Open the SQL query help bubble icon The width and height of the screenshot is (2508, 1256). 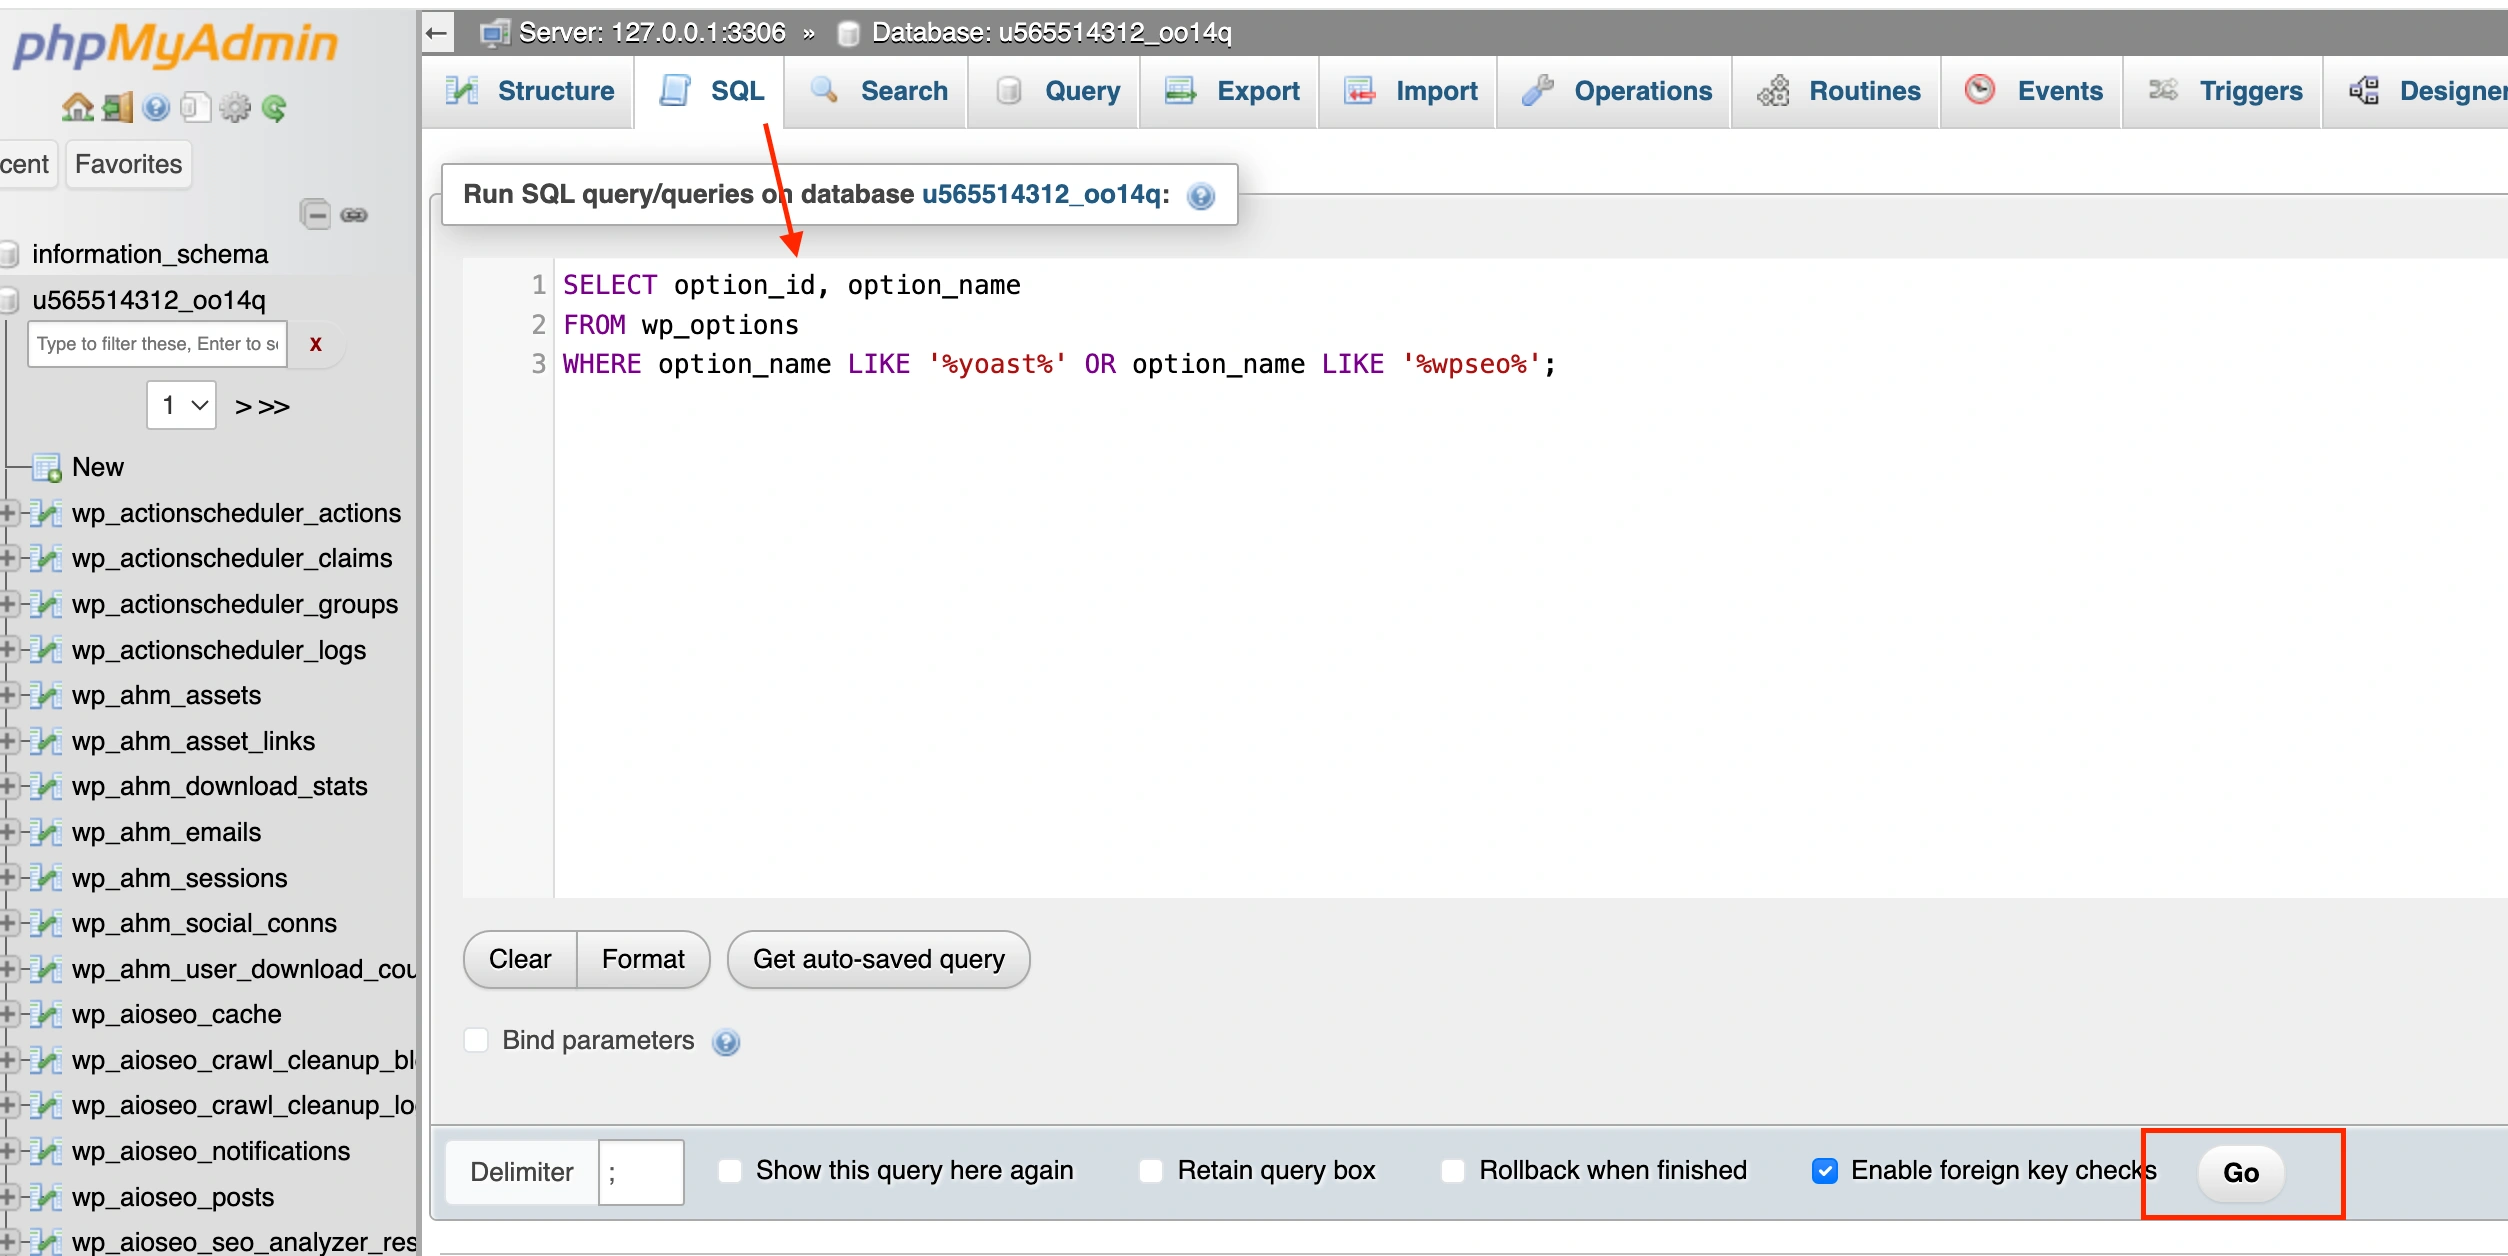point(1200,195)
